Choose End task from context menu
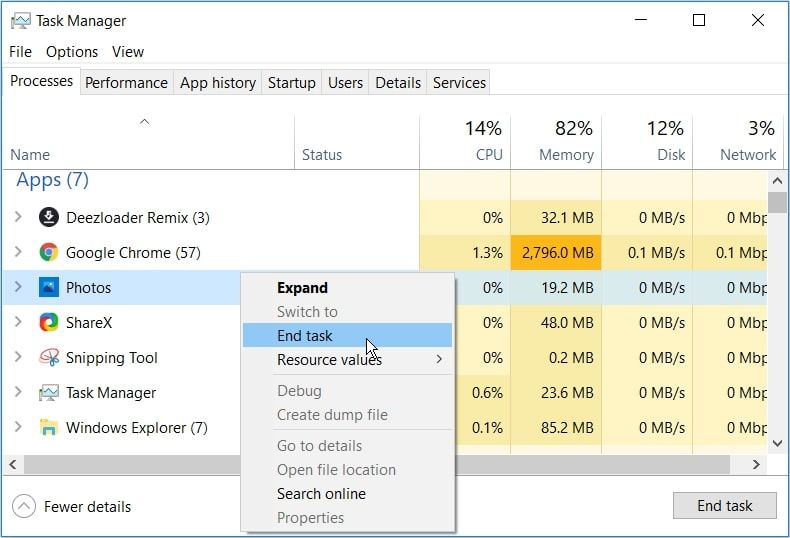This screenshot has width=790, height=538. click(305, 336)
